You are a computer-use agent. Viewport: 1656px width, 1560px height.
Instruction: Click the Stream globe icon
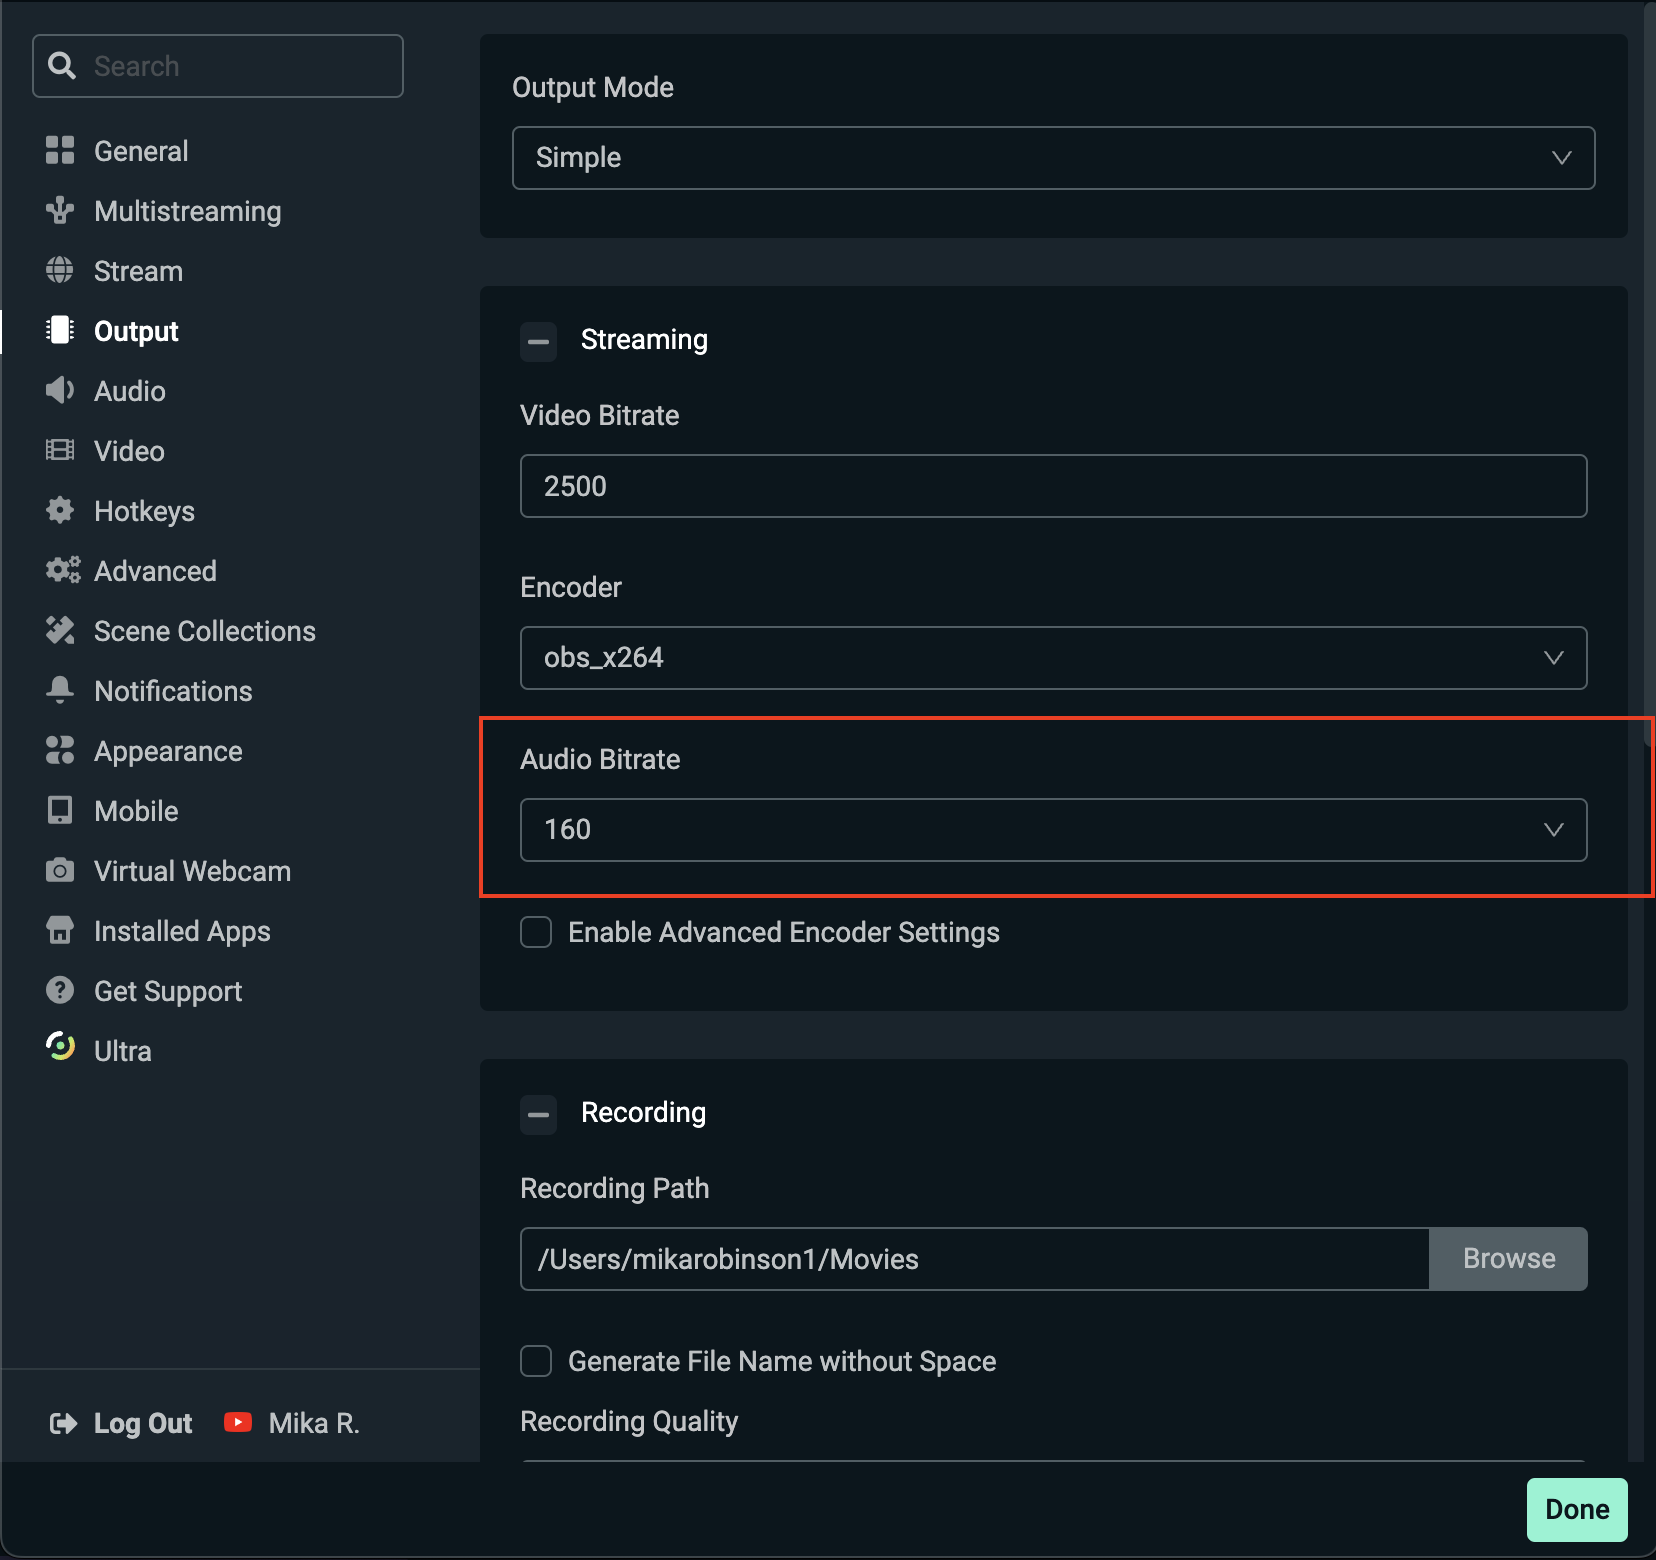click(x=60, y=271)
